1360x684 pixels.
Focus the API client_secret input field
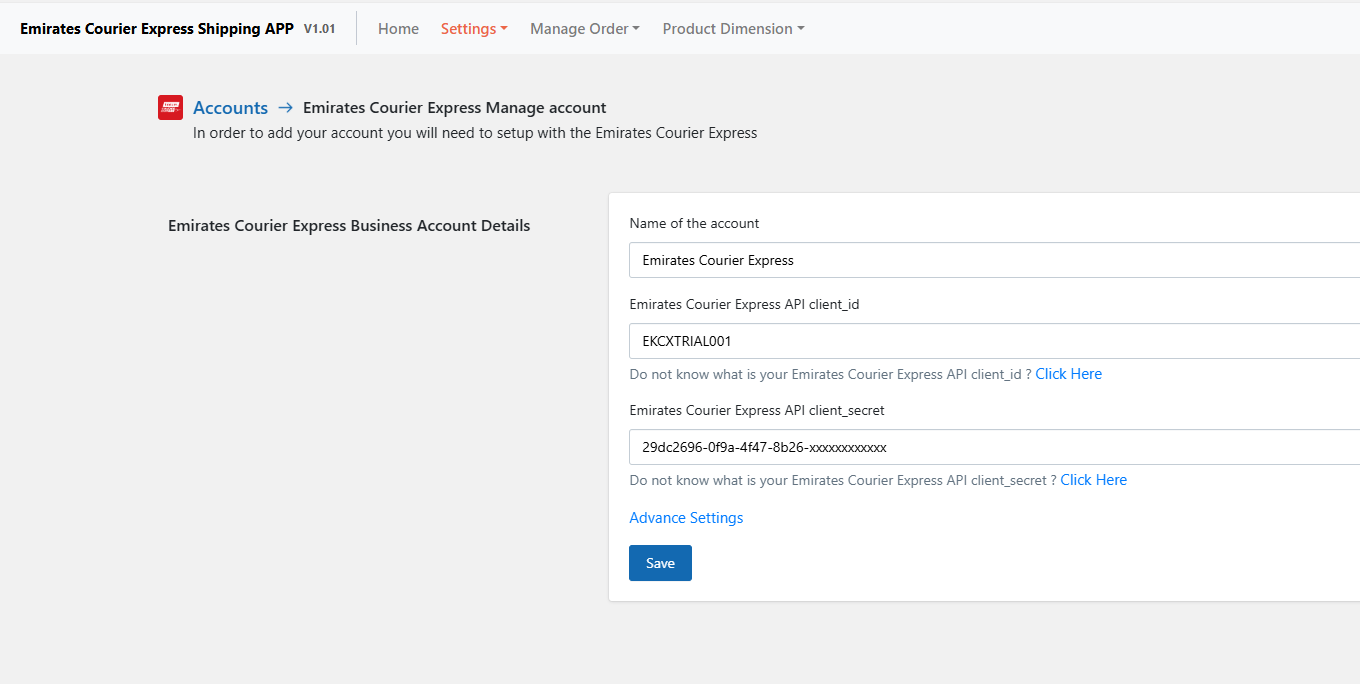[994, 447]
